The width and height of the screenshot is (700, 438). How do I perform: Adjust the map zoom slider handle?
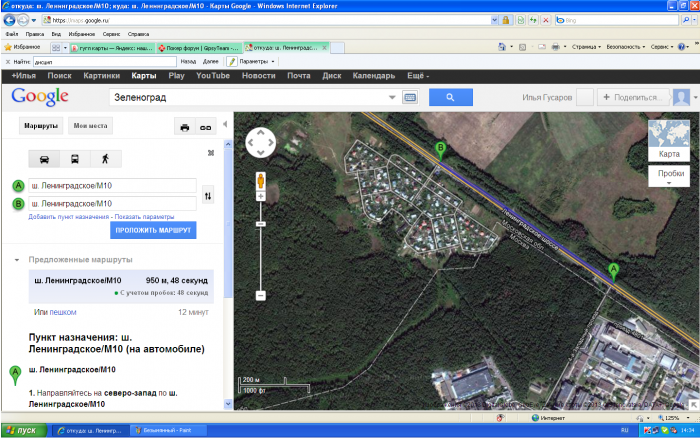coord(261,224)
